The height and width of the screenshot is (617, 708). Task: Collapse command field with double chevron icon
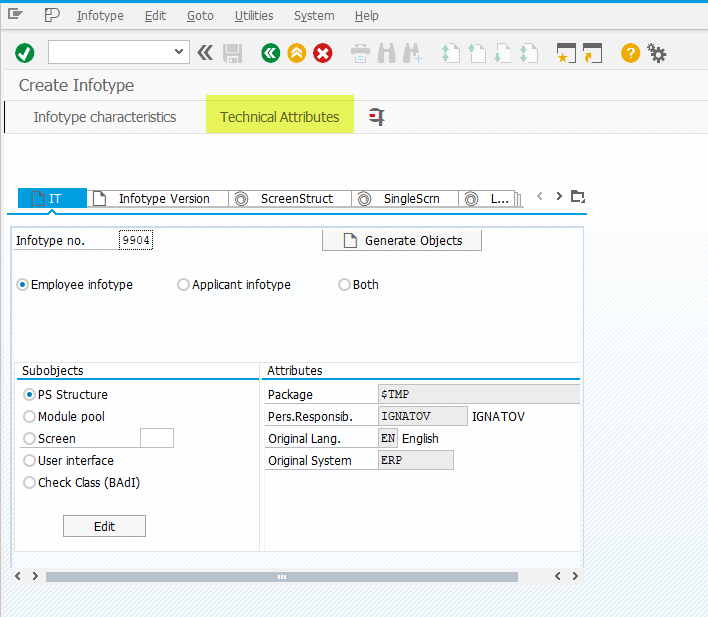205,53
